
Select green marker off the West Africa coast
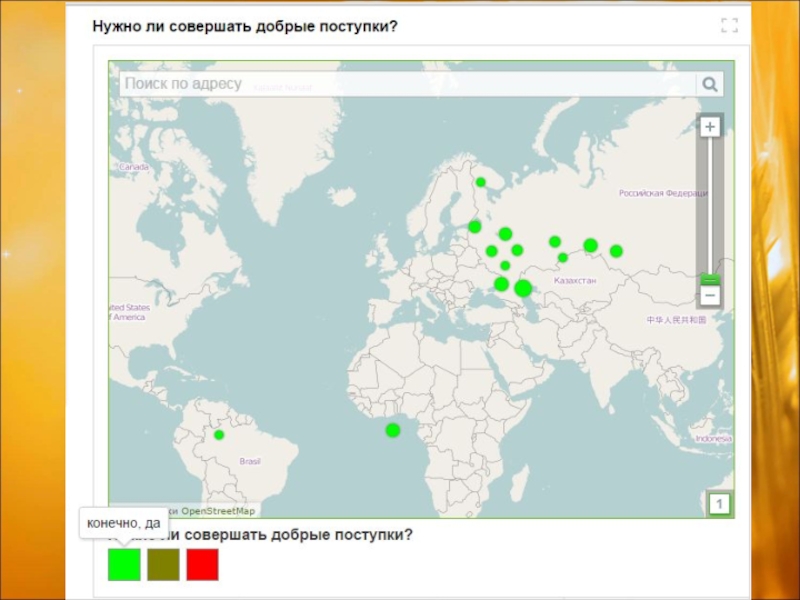393,430
